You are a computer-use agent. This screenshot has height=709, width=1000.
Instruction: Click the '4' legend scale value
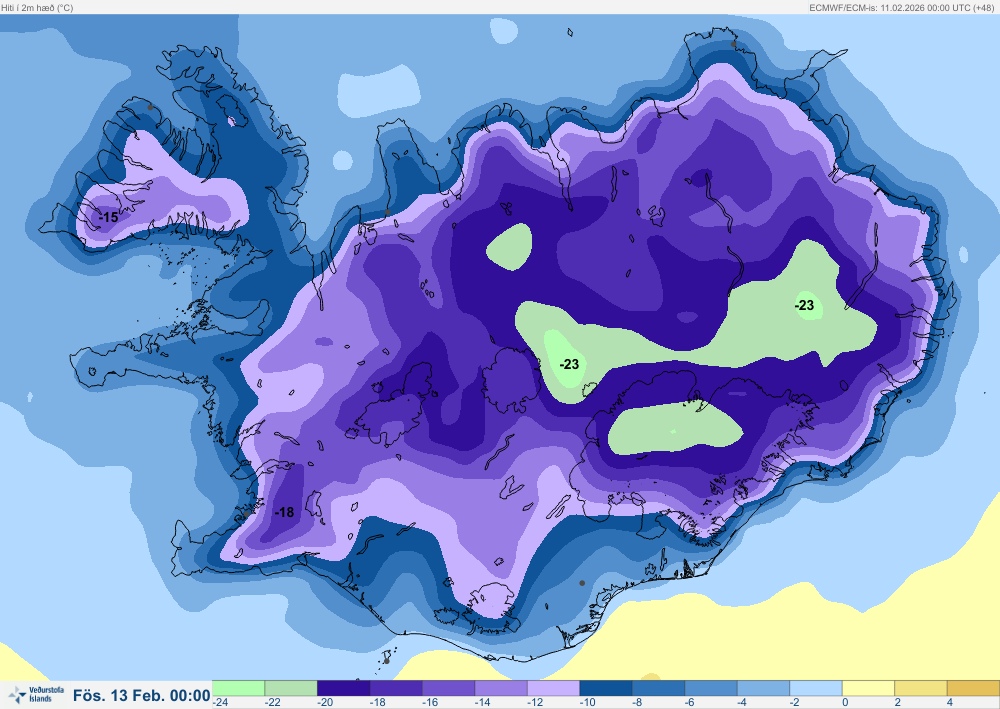[950, 703]
